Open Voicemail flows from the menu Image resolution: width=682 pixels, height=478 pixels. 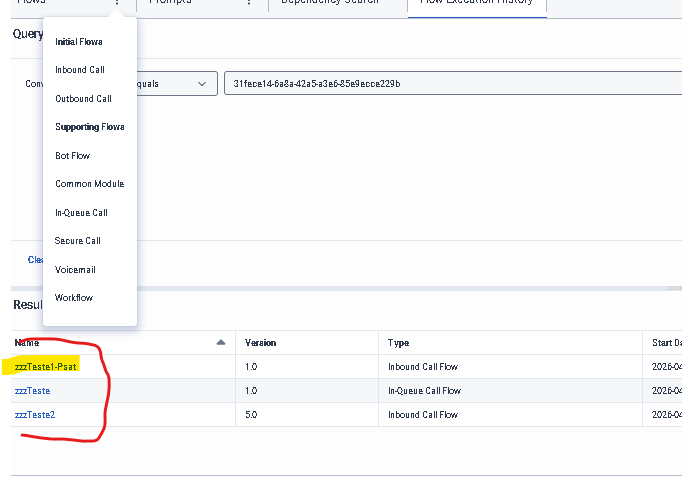tap(75, 270)
